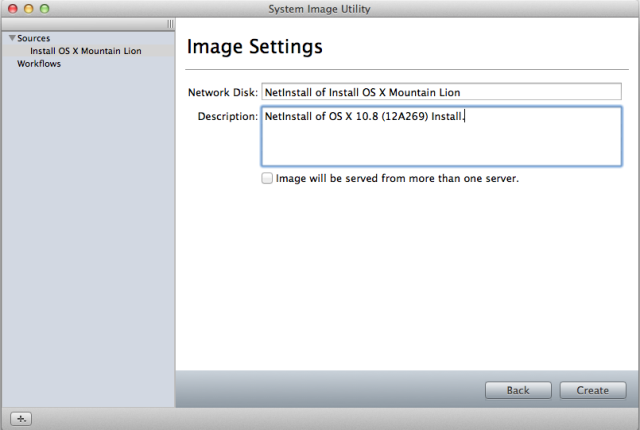This screenshot has width=640, height=430.
Task: Click the sidebar resize handle grip
Action: tap(170, 24)
